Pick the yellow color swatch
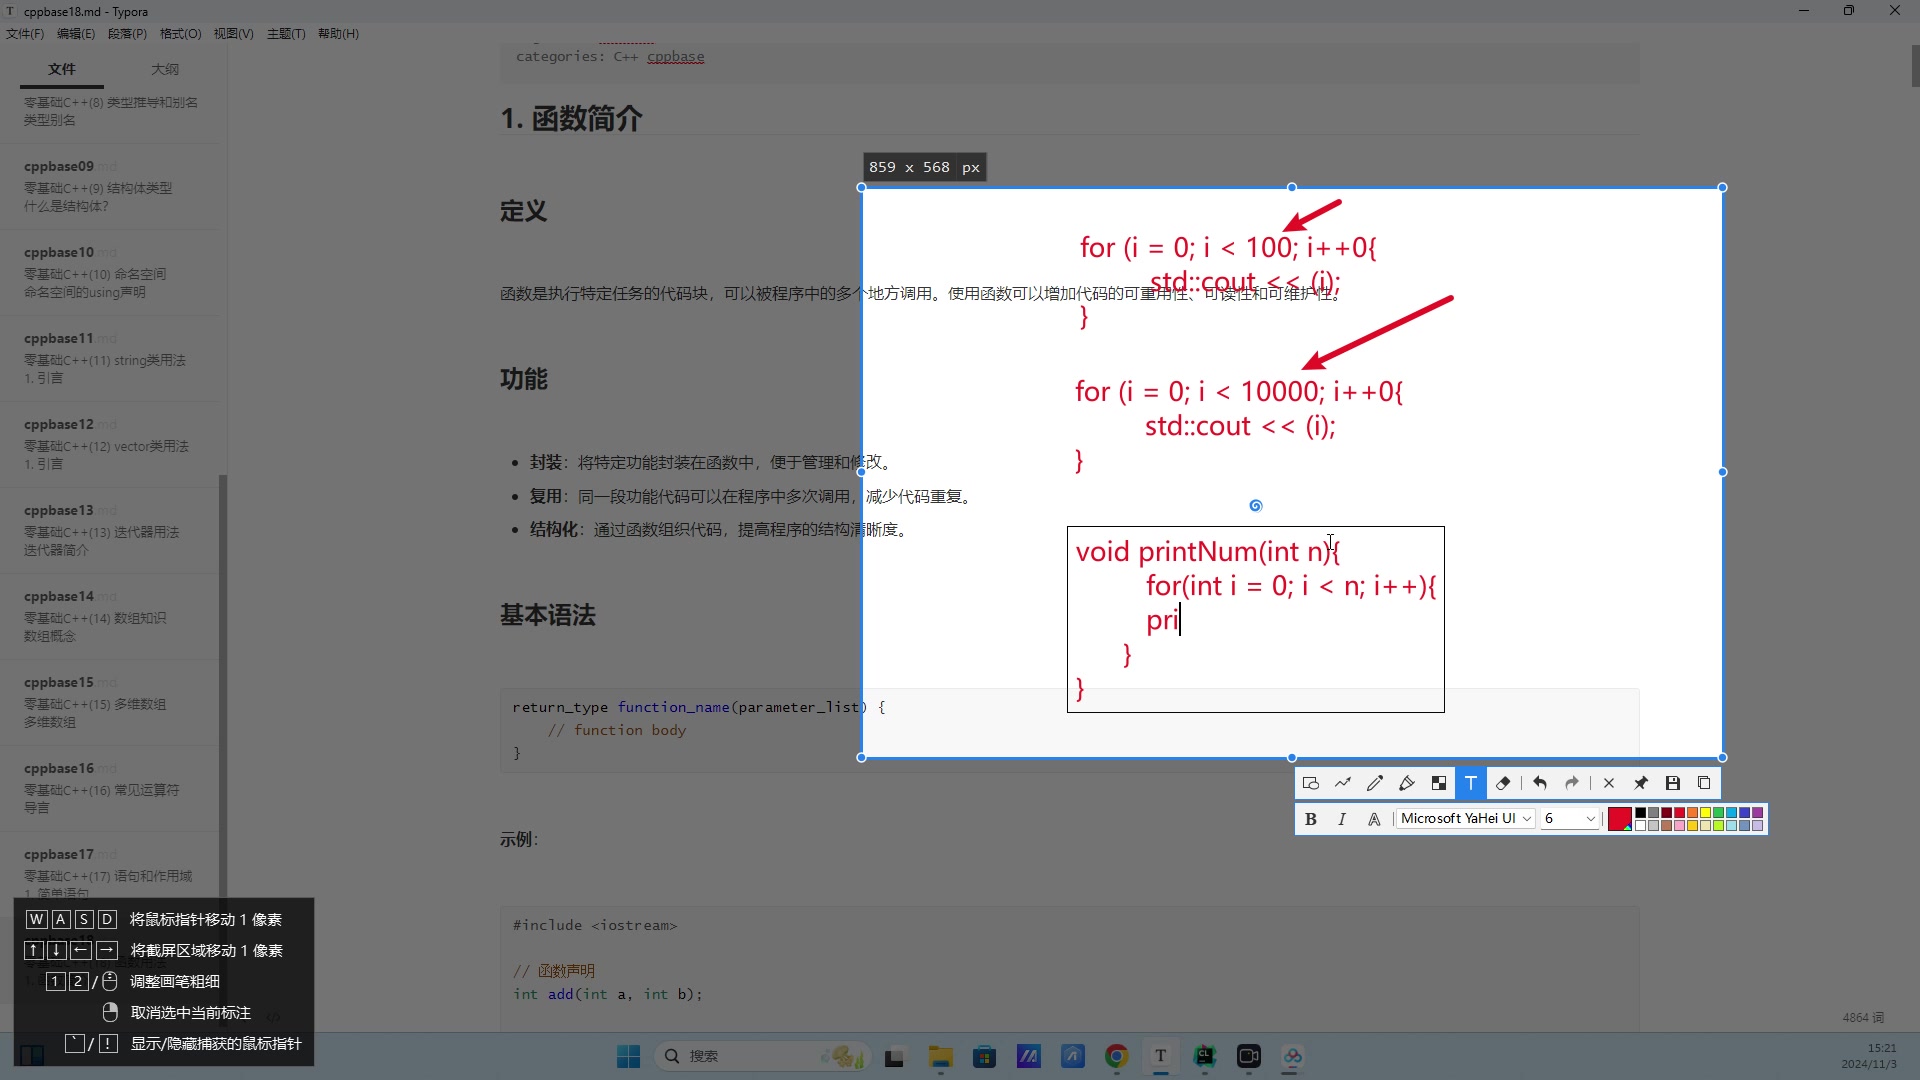The image size is (1920, 1080). (1706, 813)
